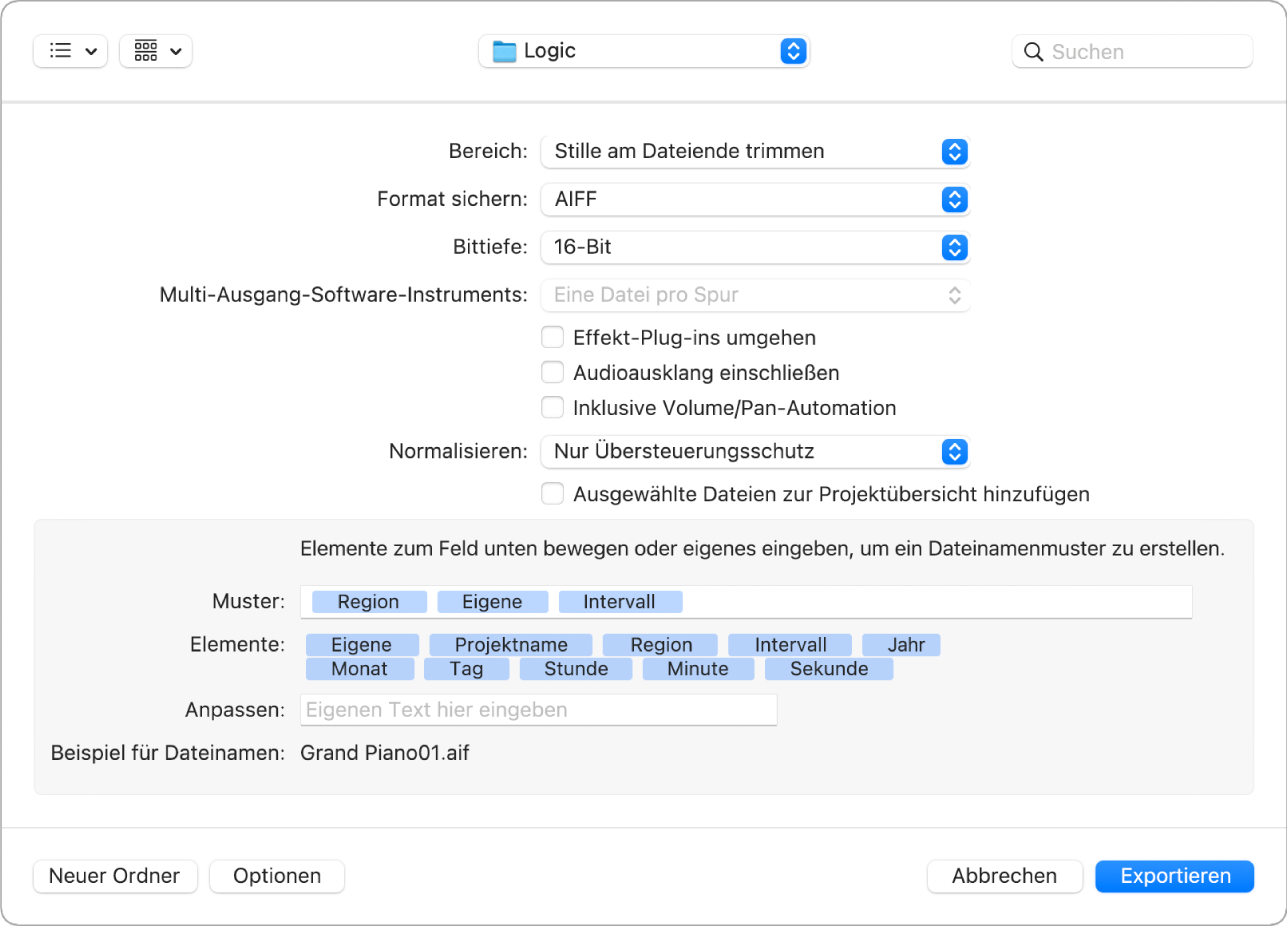The height and width of the screenshot is (926, 1287).
Task: Toggle Inklusive Volume/Pan-Automation
Action: (552, 407)
